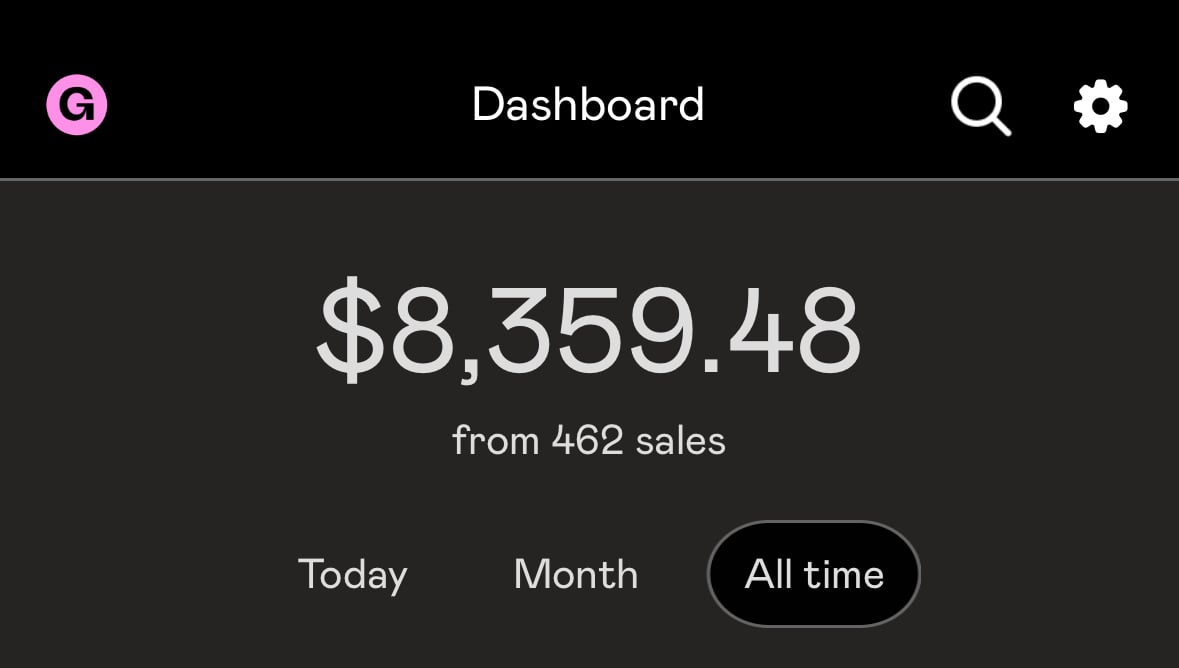The image size is (1179, 668).
Task: Click the Dashboard header title
Action: 588,105
